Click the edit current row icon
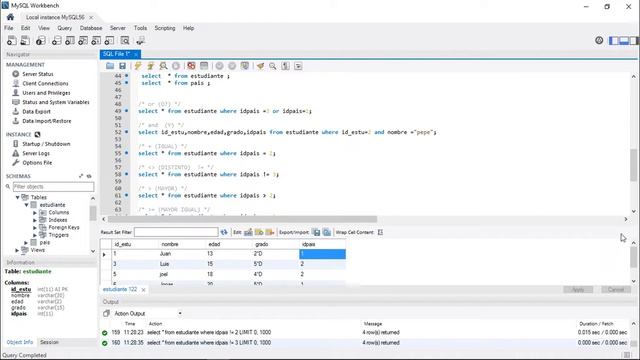 (248, 232)
